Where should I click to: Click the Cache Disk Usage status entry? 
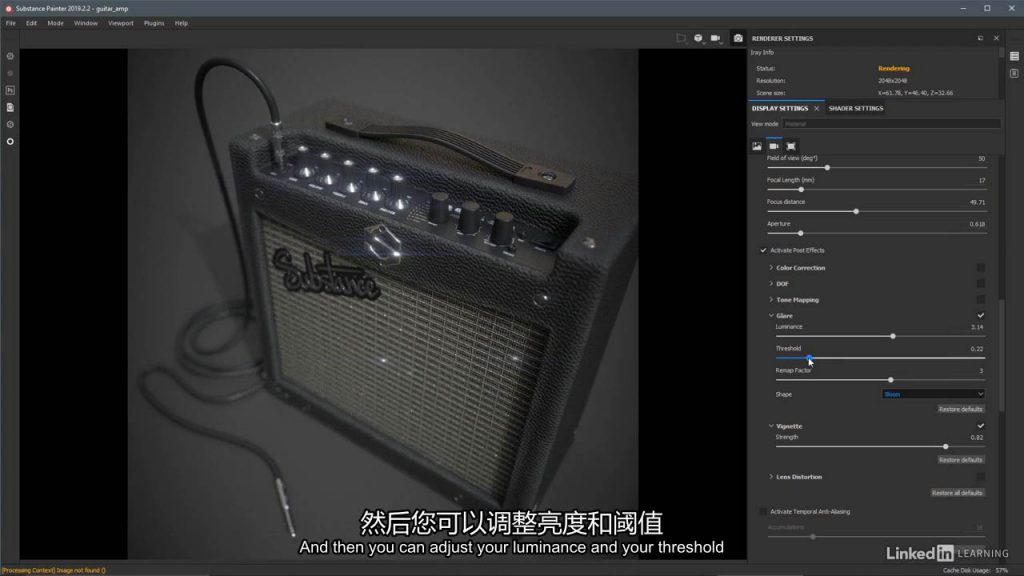[975, 570]
